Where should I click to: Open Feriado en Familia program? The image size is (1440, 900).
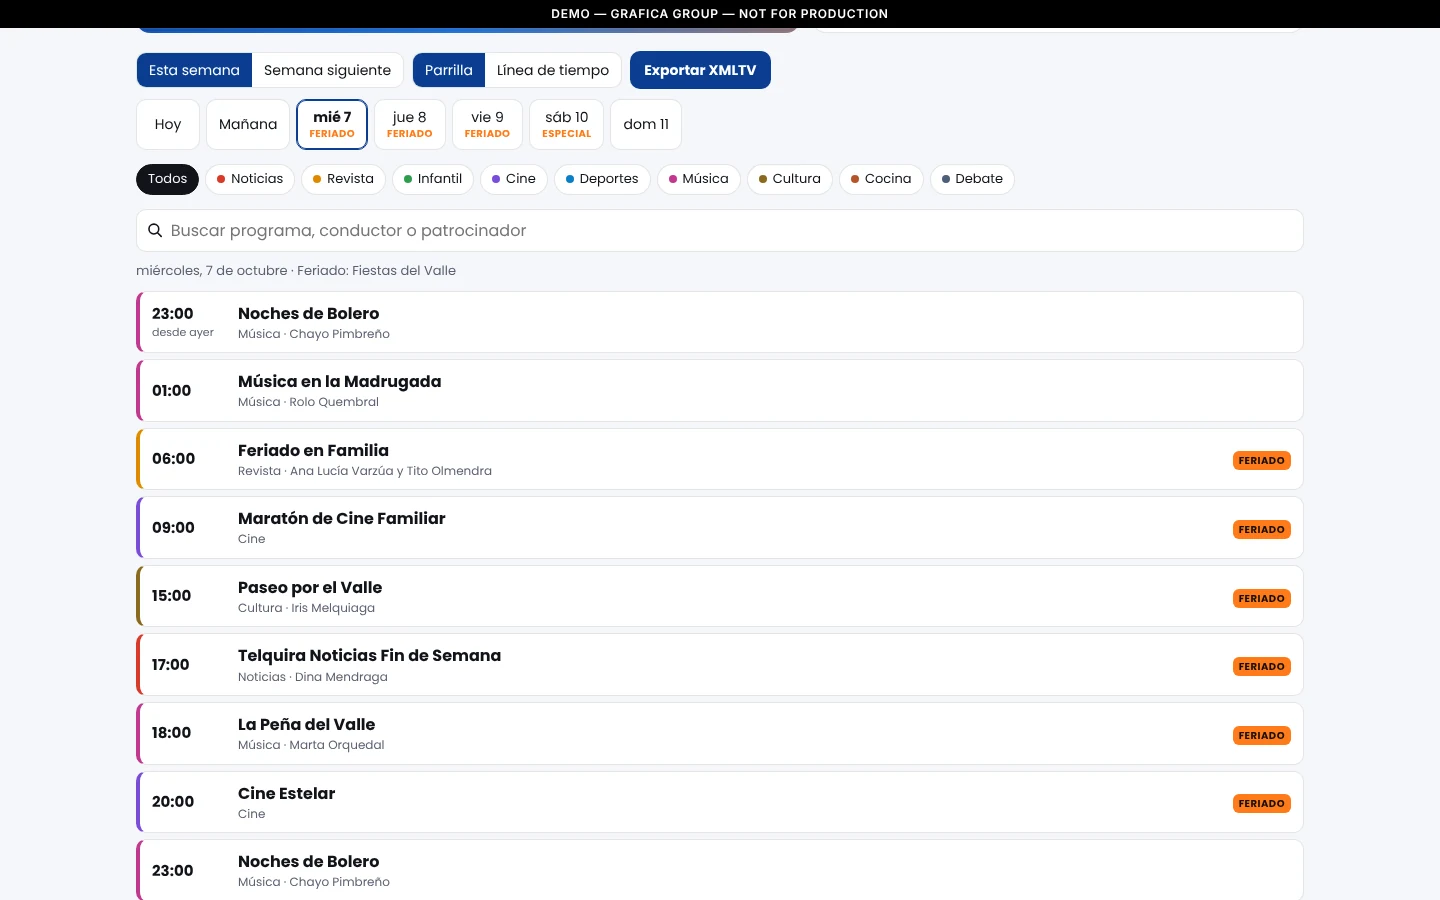pos(720,459)
